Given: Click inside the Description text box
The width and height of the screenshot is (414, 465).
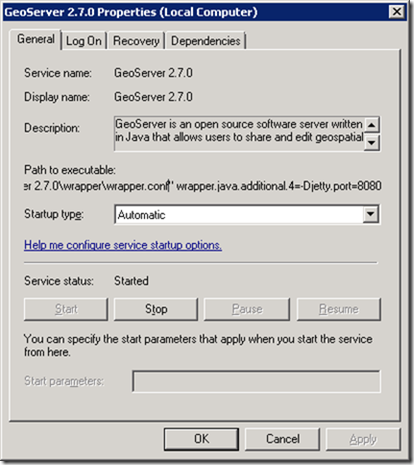Looking at the screenshot, I should pyautogui.click(x=239, y=133).
